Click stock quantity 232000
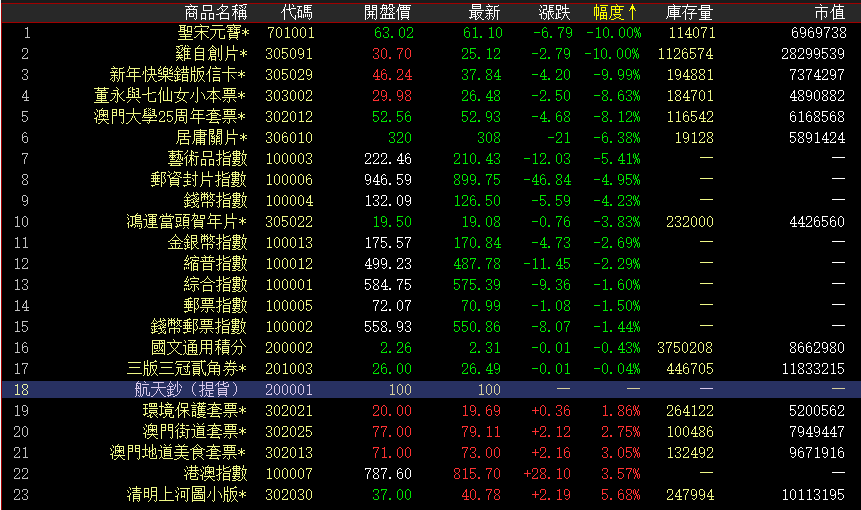Screen dimensions: 861x510 coord(690,222)
